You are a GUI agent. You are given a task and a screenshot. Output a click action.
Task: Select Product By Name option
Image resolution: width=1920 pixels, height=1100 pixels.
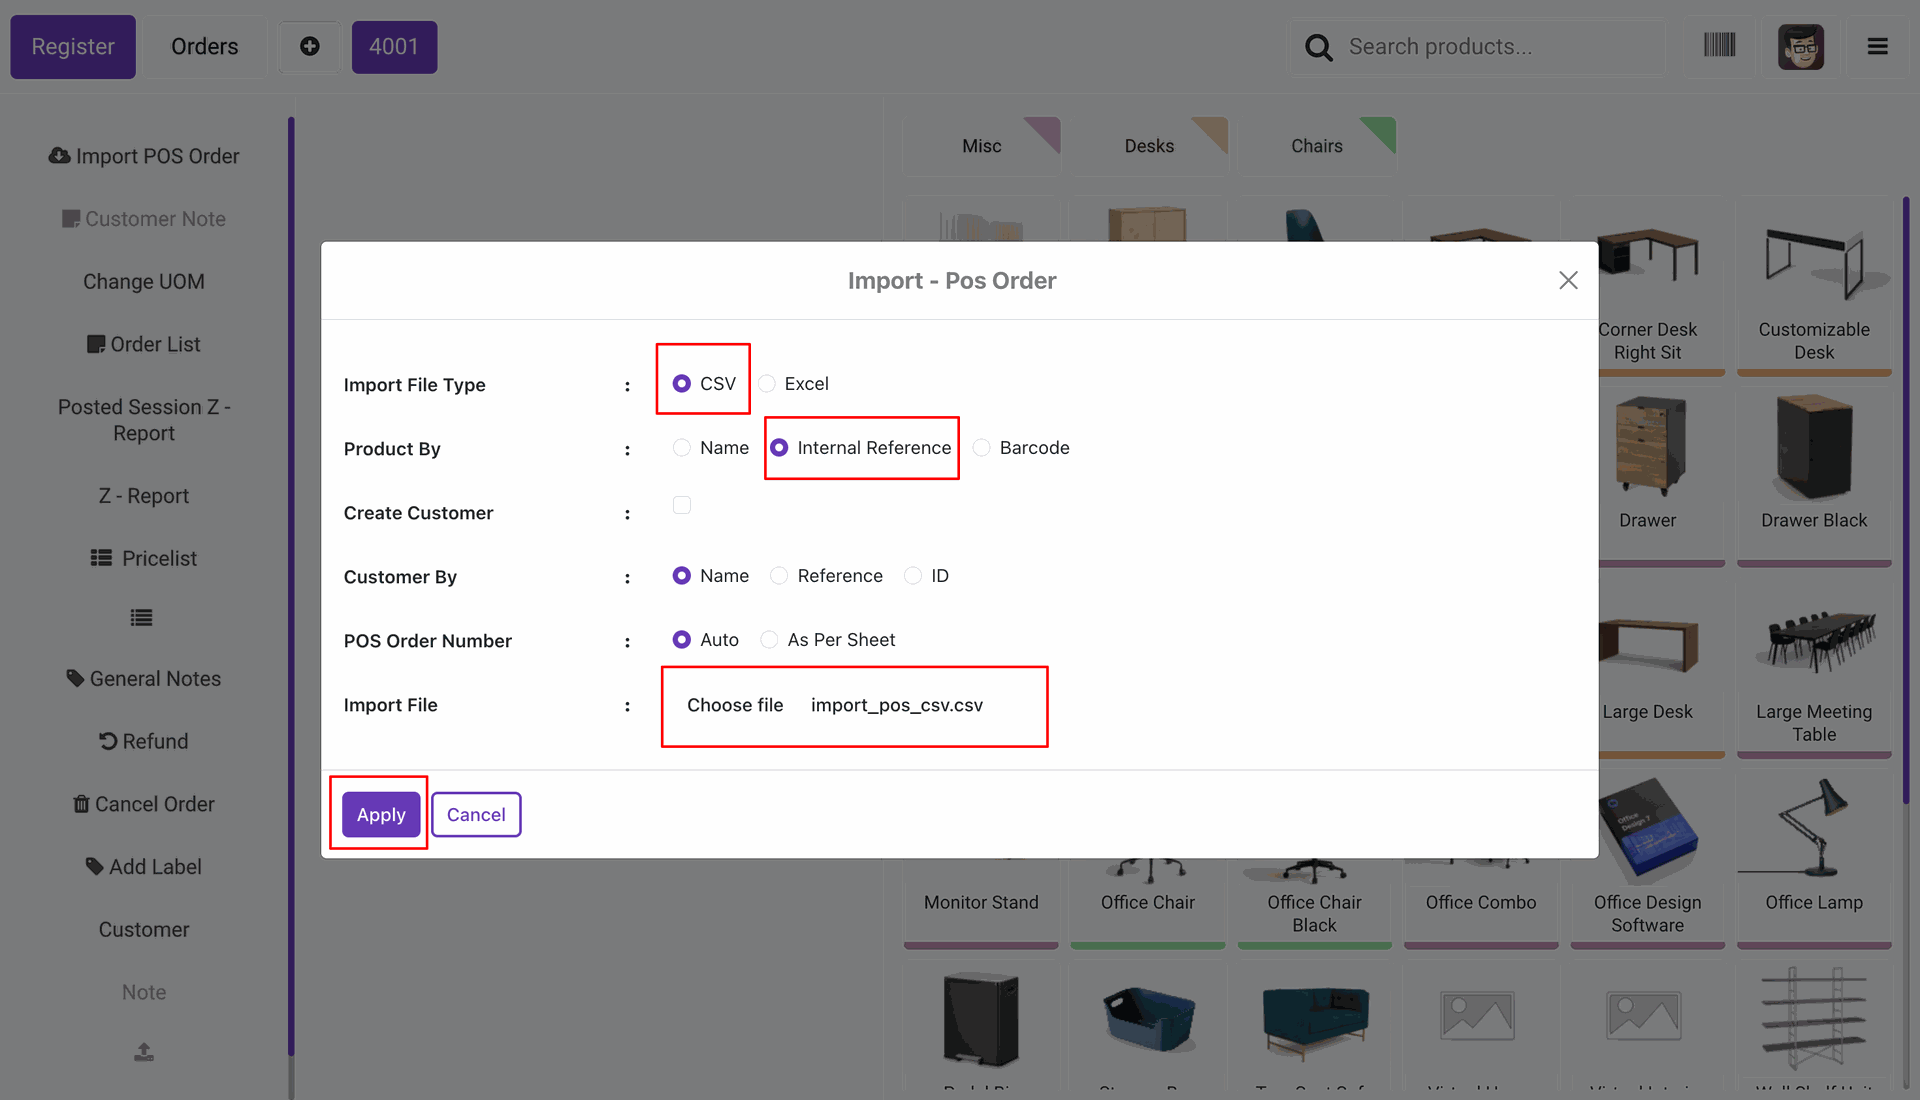pos(682,448)
